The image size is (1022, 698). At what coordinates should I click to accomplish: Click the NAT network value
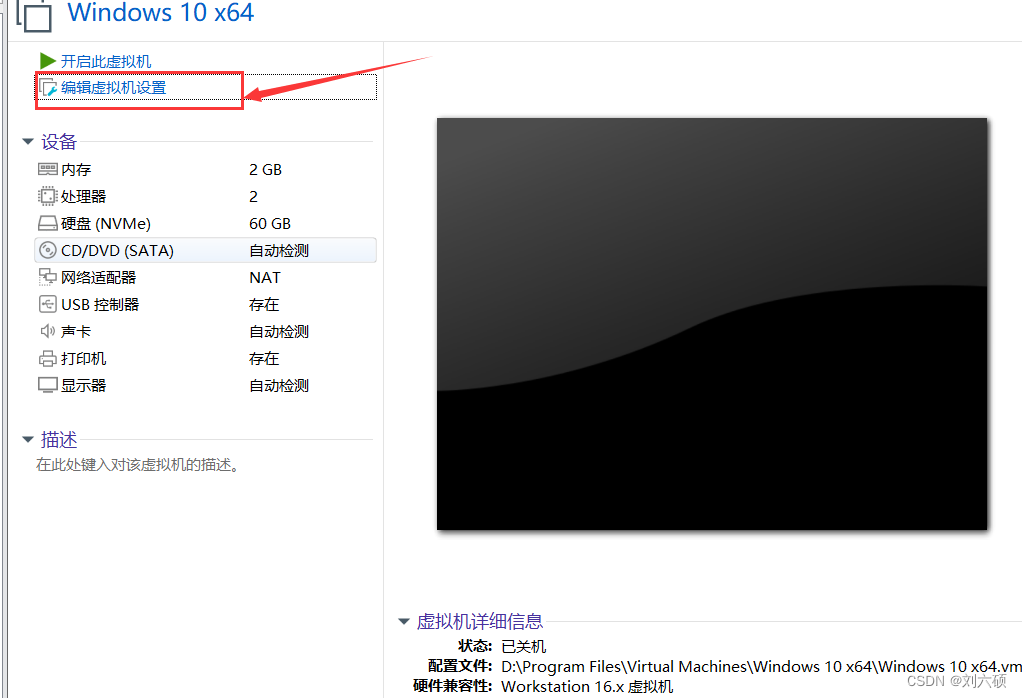(x=265, y=278)
